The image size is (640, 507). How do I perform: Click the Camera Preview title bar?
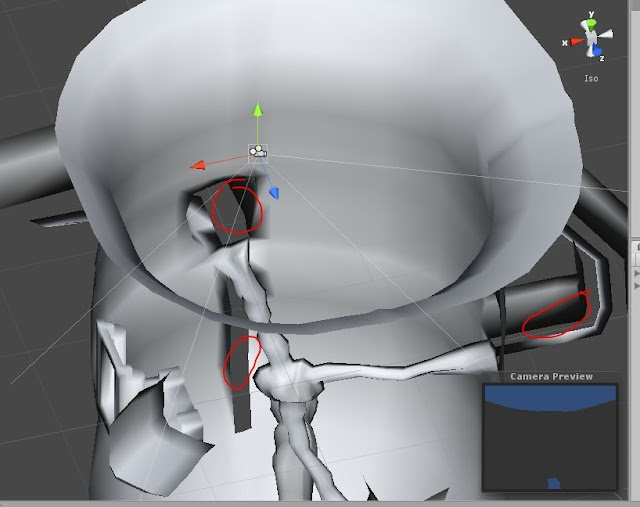coord(550,377)
